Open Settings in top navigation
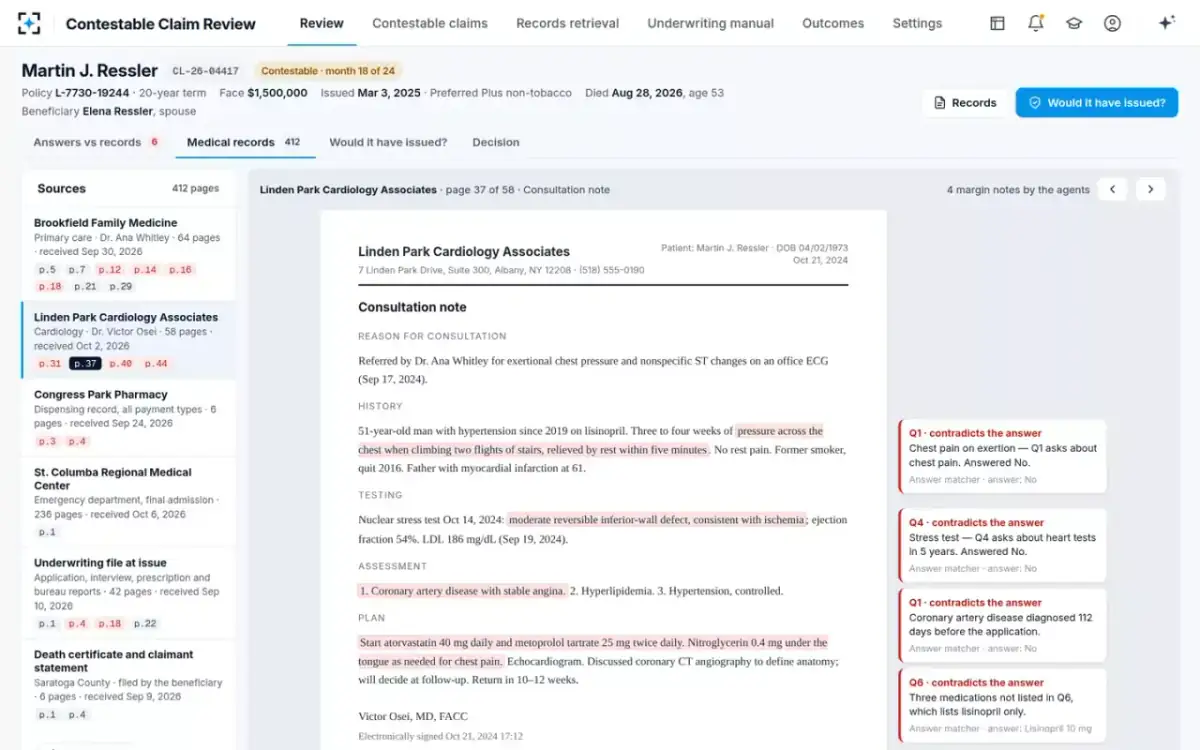This screenshot has height=750, width=1200. [x=917, y=23]
